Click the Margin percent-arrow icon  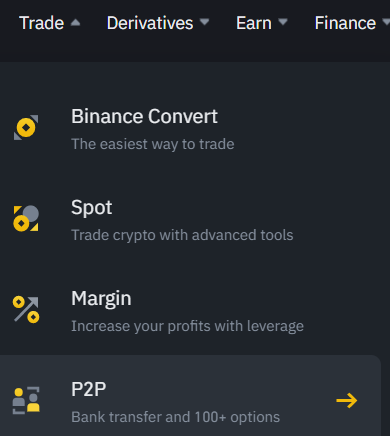(26, 309)
